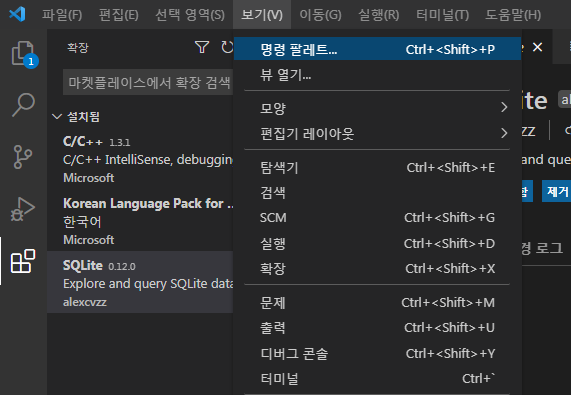Click the refresh extensions icon

[227, 47]
